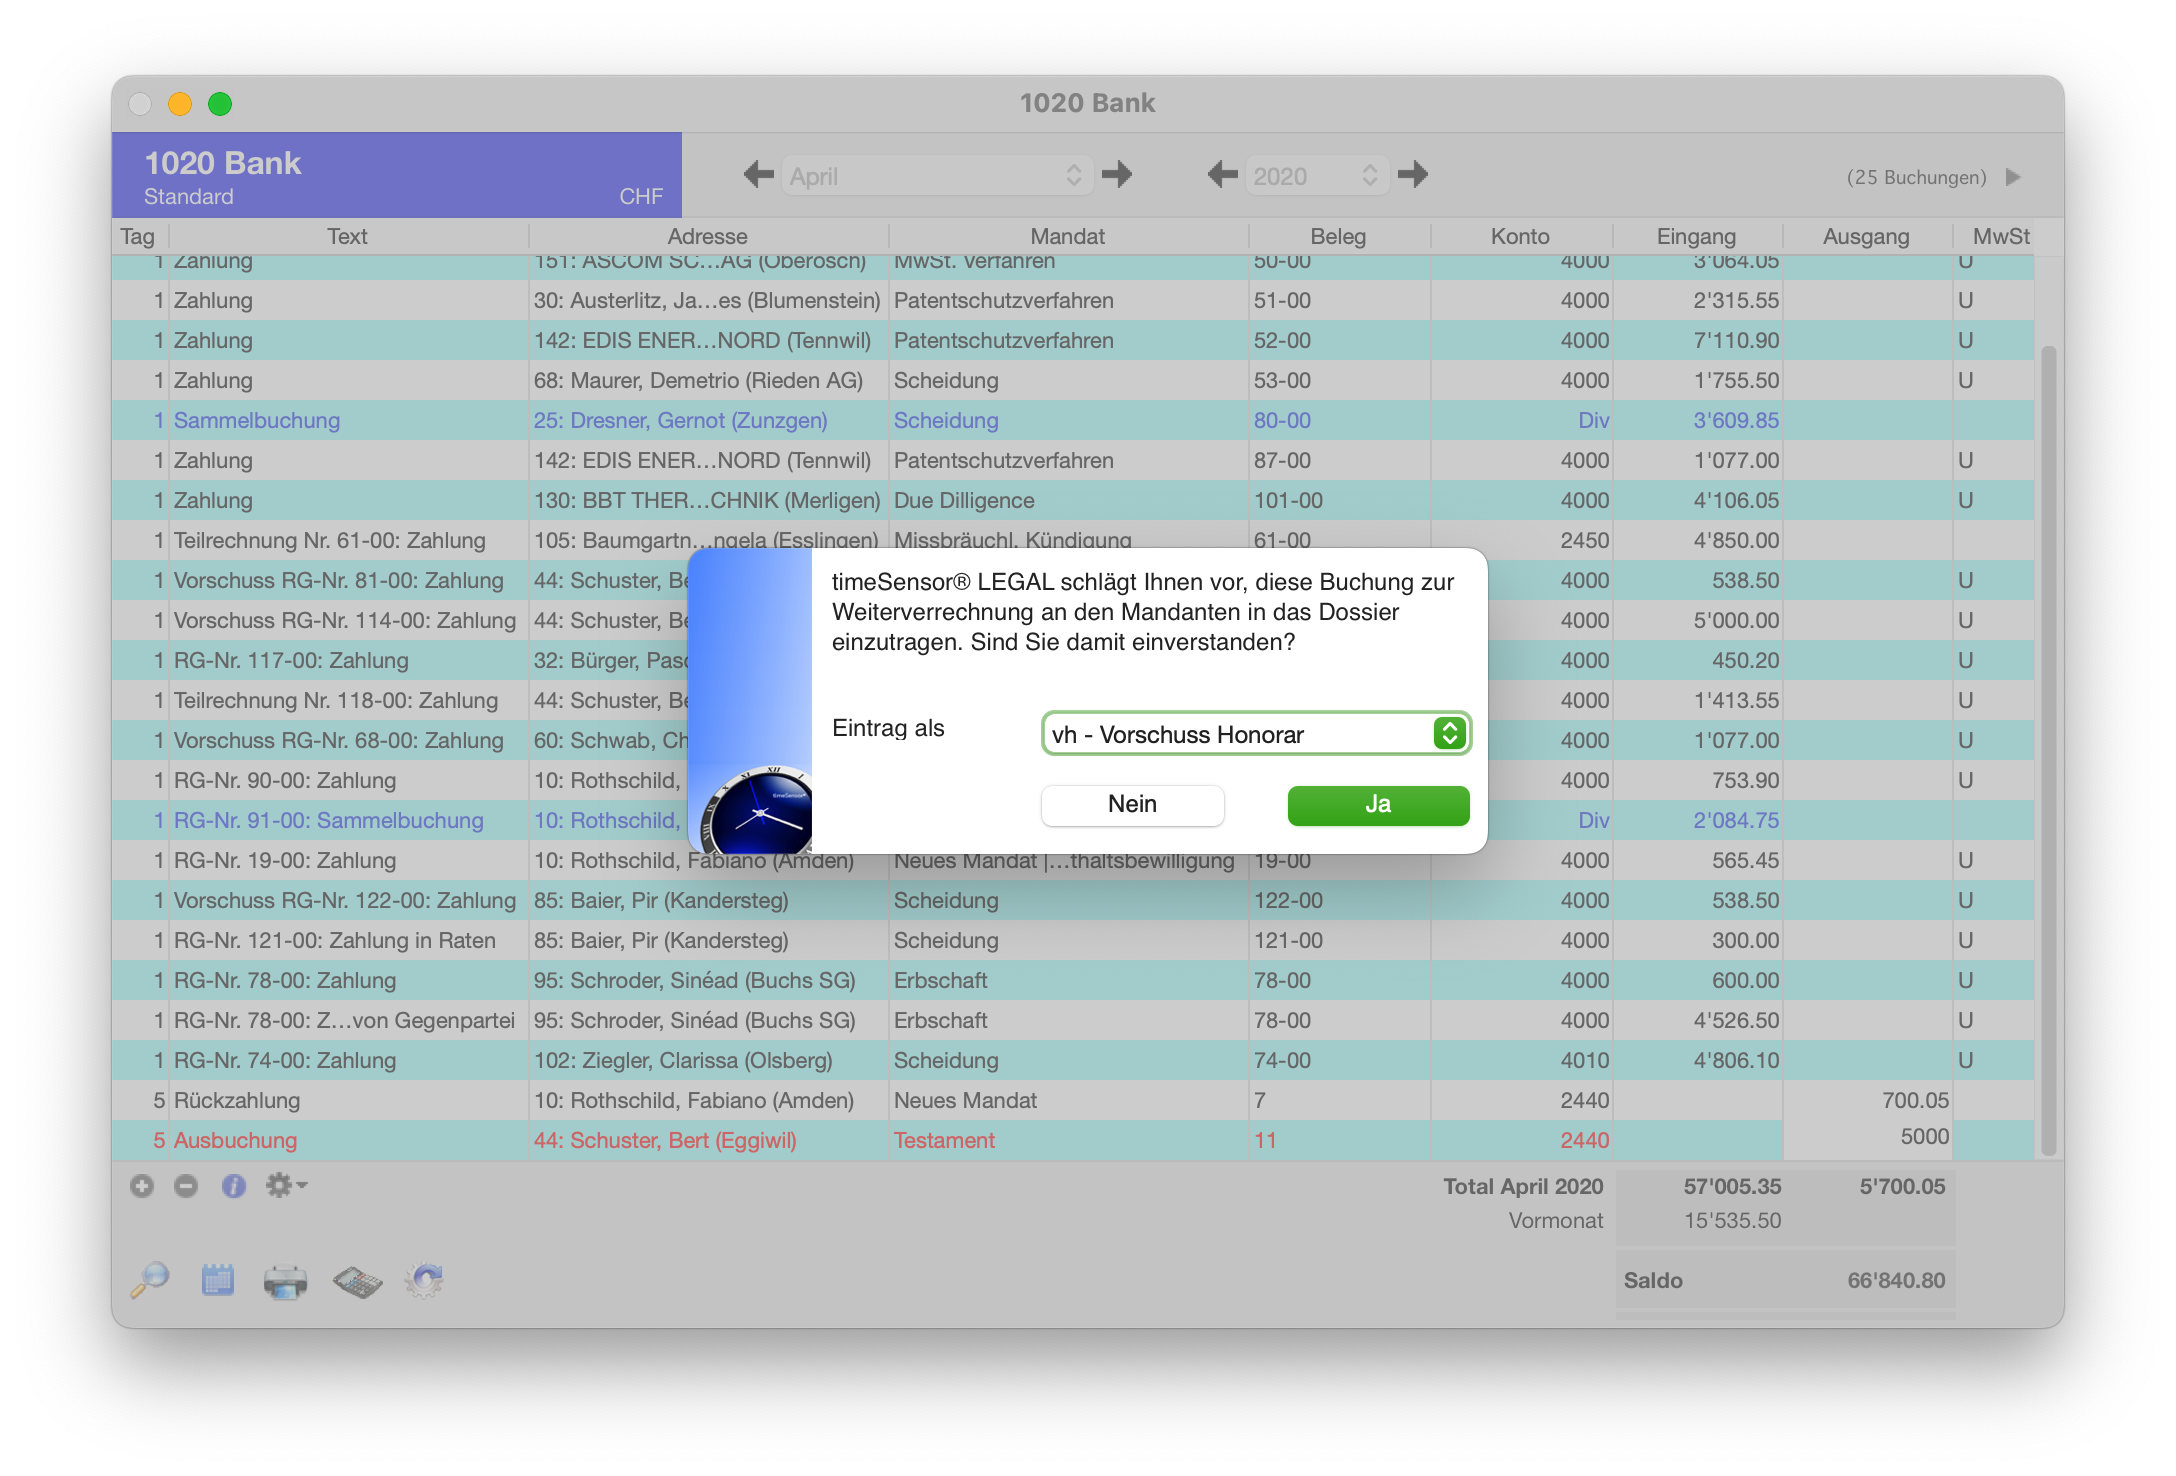Image resolution: width=2176 pixels, height=1476 pixels.
Task: Open the blue info icon
Action: (234, 1186)
